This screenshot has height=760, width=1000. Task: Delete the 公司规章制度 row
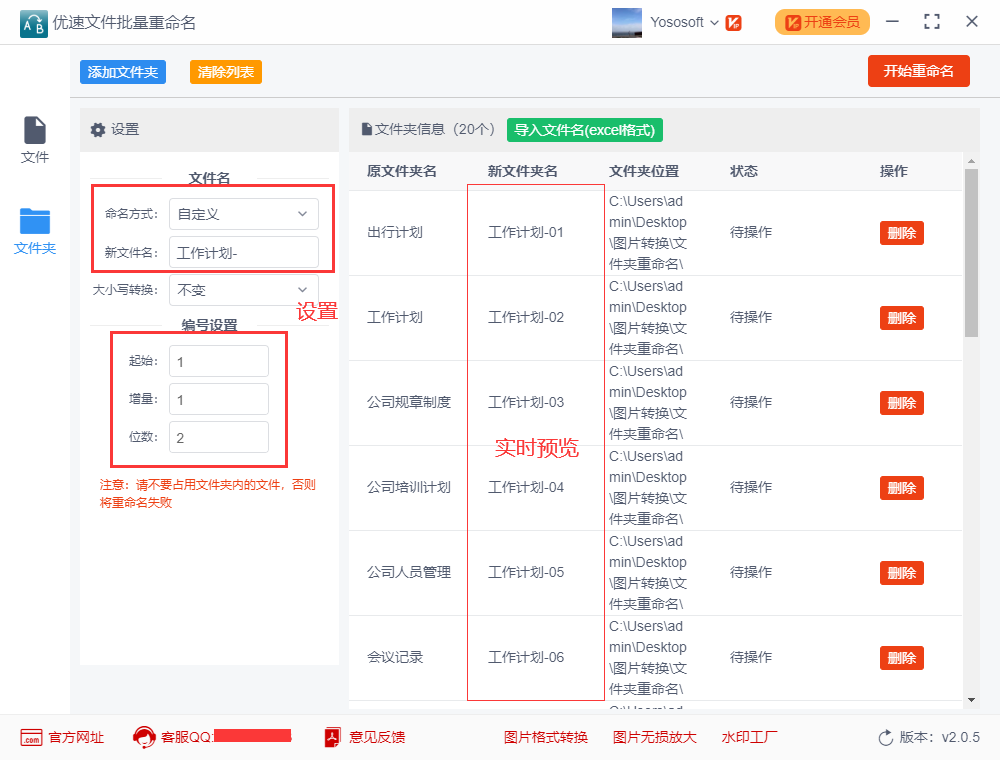click(x=901, y=403)
